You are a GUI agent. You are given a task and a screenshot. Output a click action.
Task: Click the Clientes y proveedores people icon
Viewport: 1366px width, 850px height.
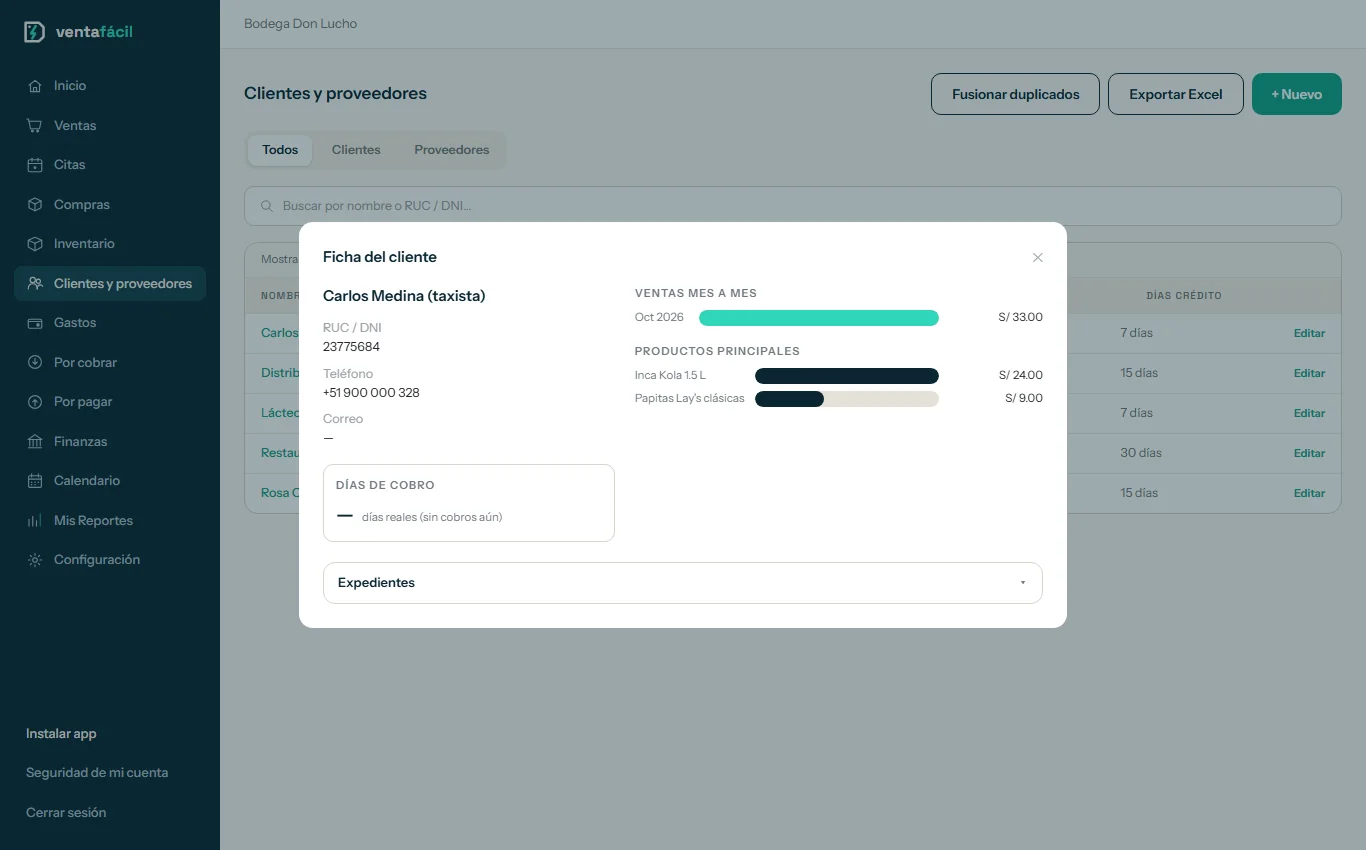pyautogui.click(x=35, y=284)
